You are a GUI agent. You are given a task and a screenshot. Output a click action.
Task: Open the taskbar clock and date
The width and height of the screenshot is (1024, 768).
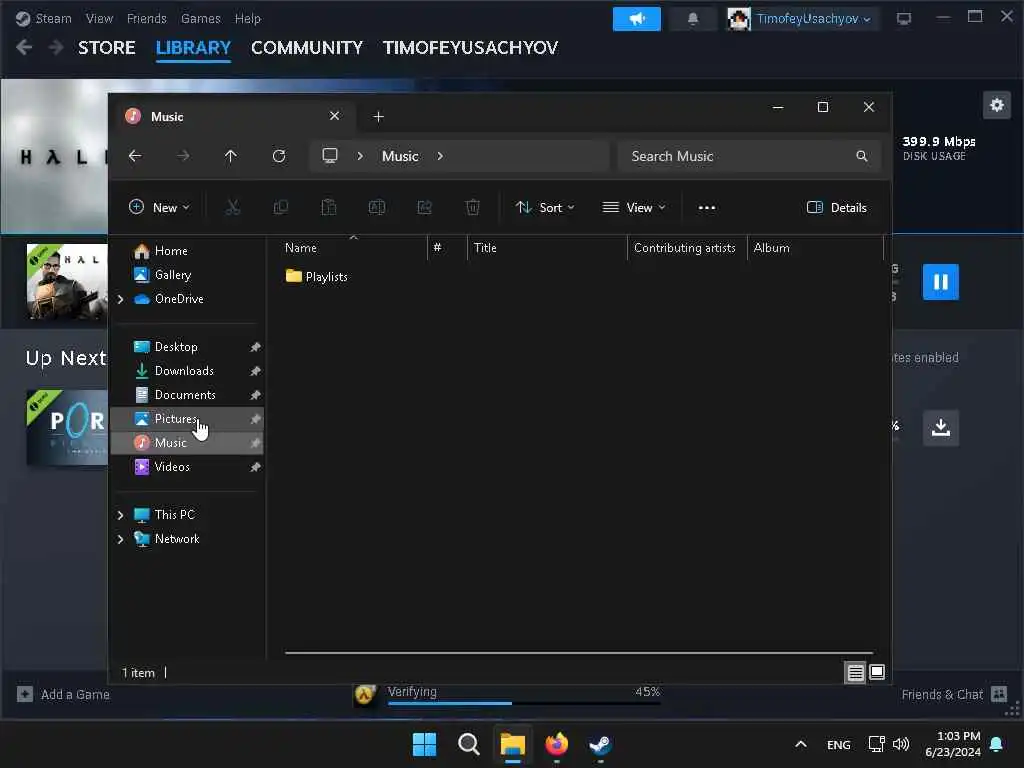[952, 744]
